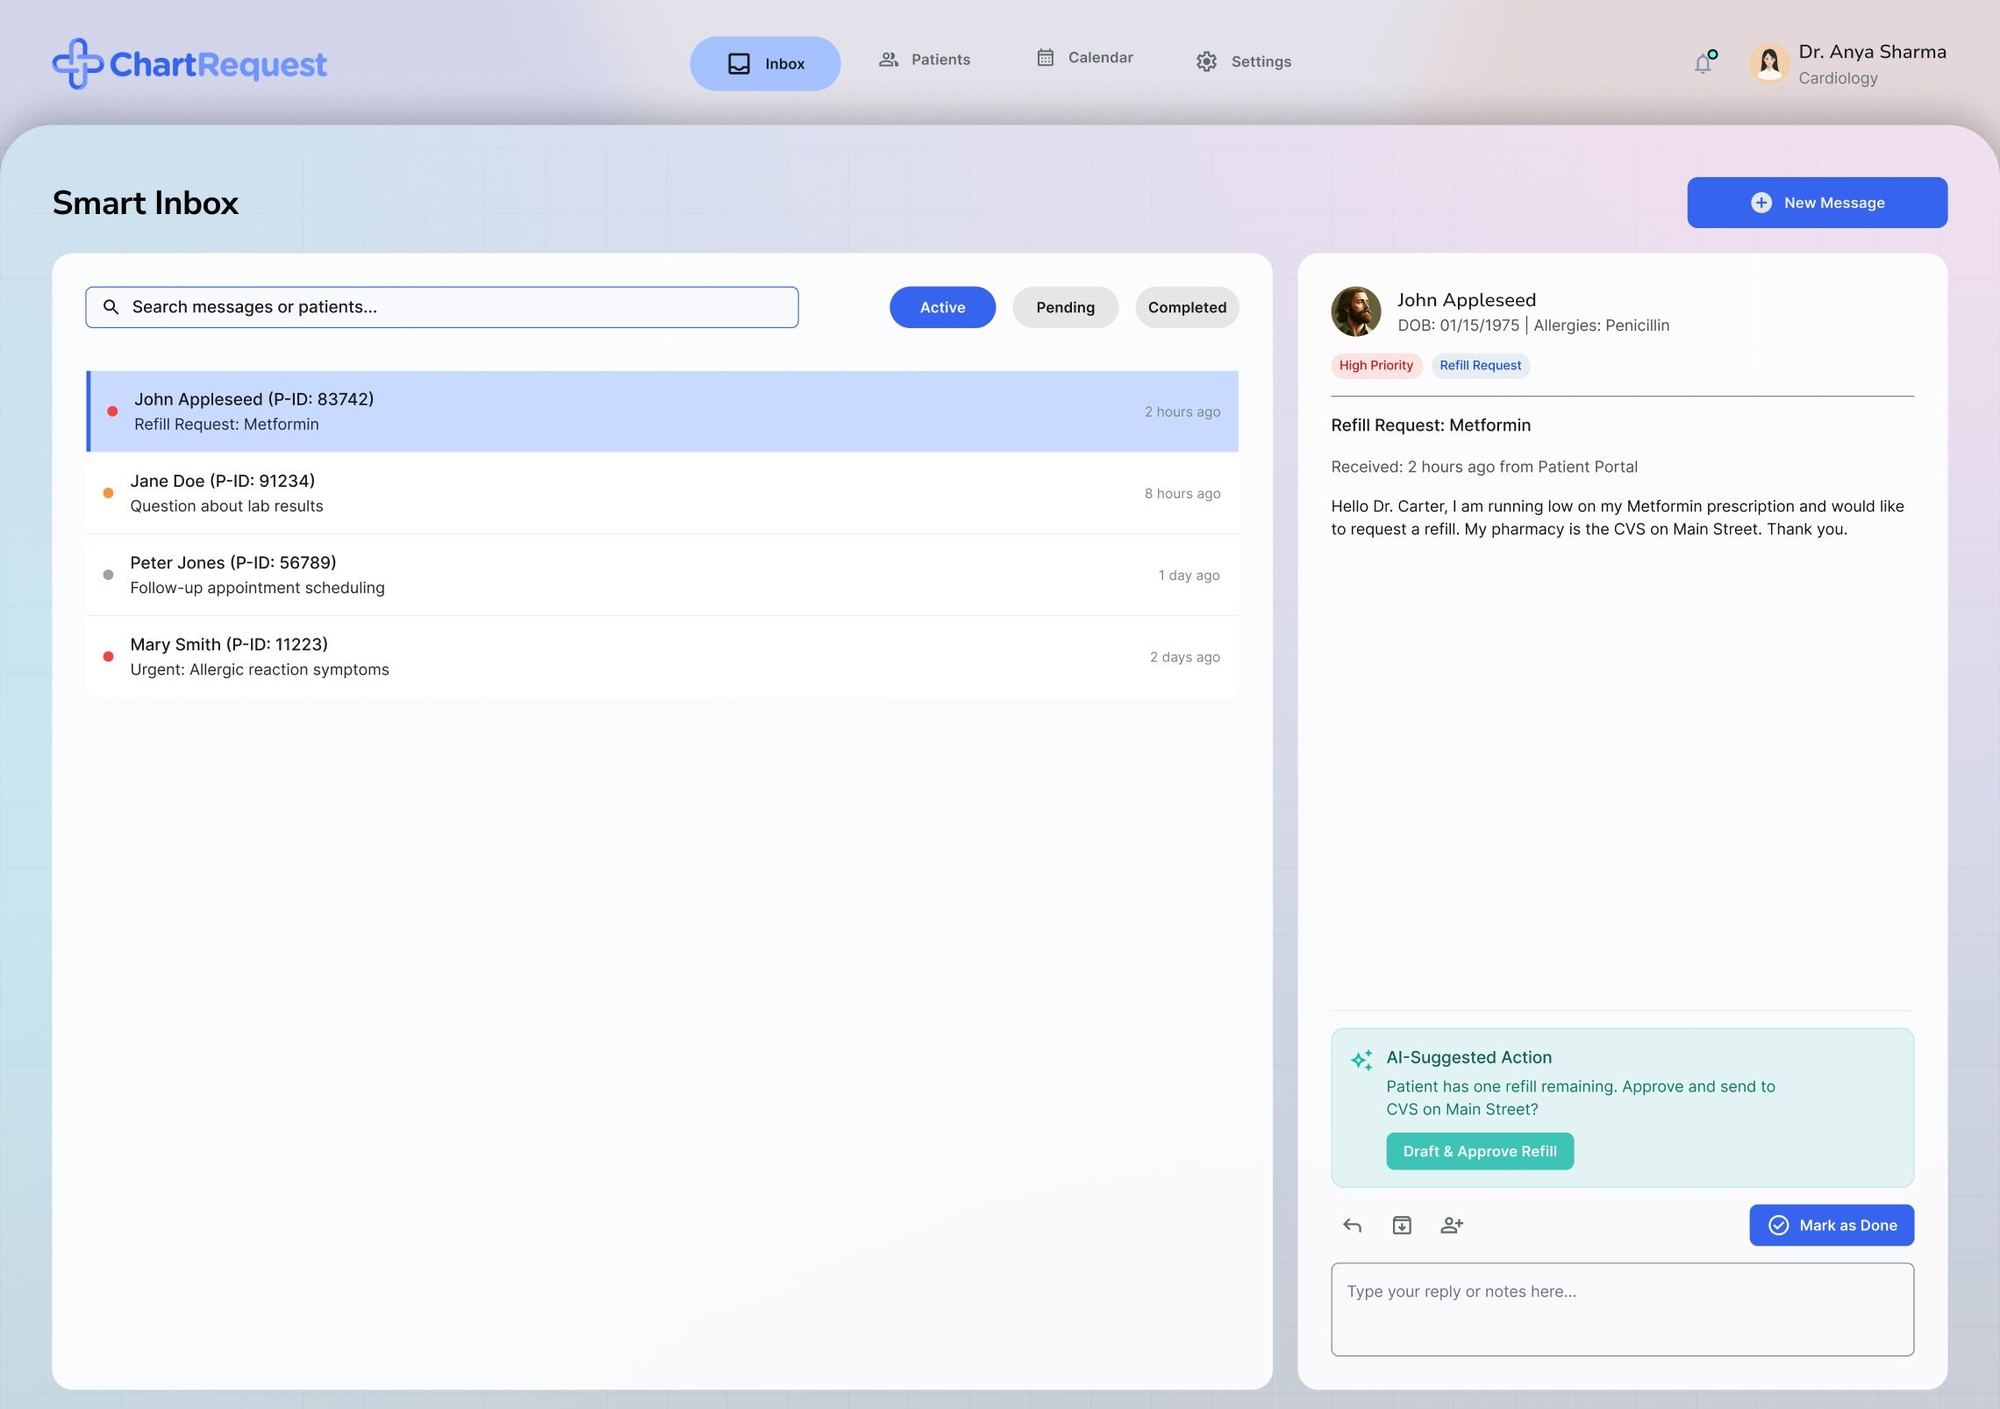Create a New Message

pyautogui.click(x=1817, y=203)
